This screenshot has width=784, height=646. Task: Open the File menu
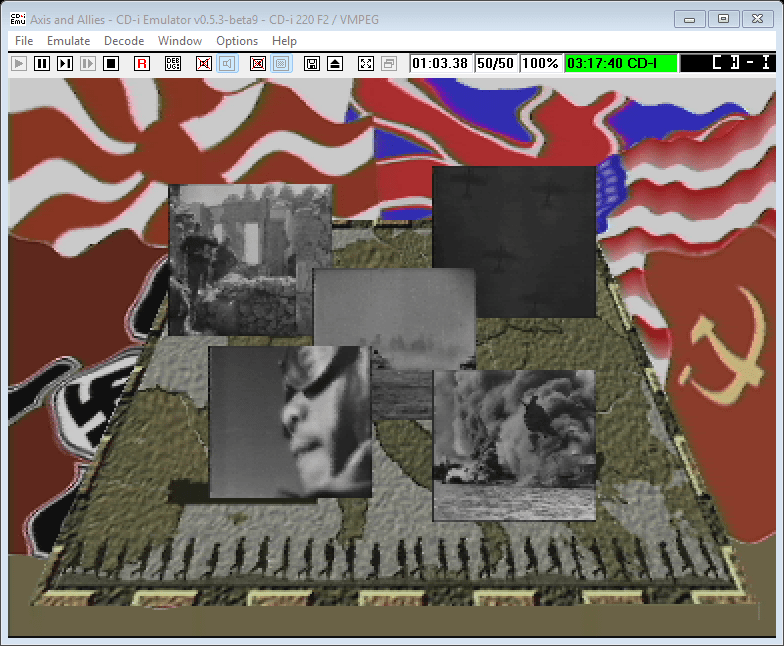point(24,41)
